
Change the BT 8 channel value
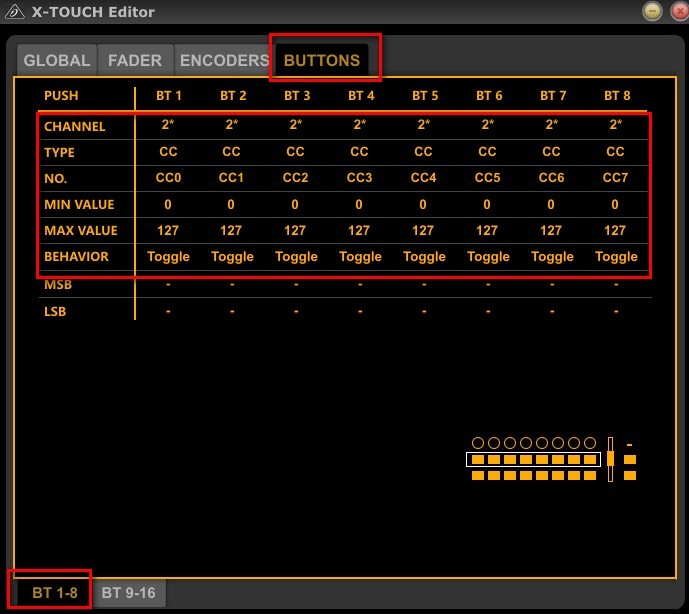coord(616,125)
